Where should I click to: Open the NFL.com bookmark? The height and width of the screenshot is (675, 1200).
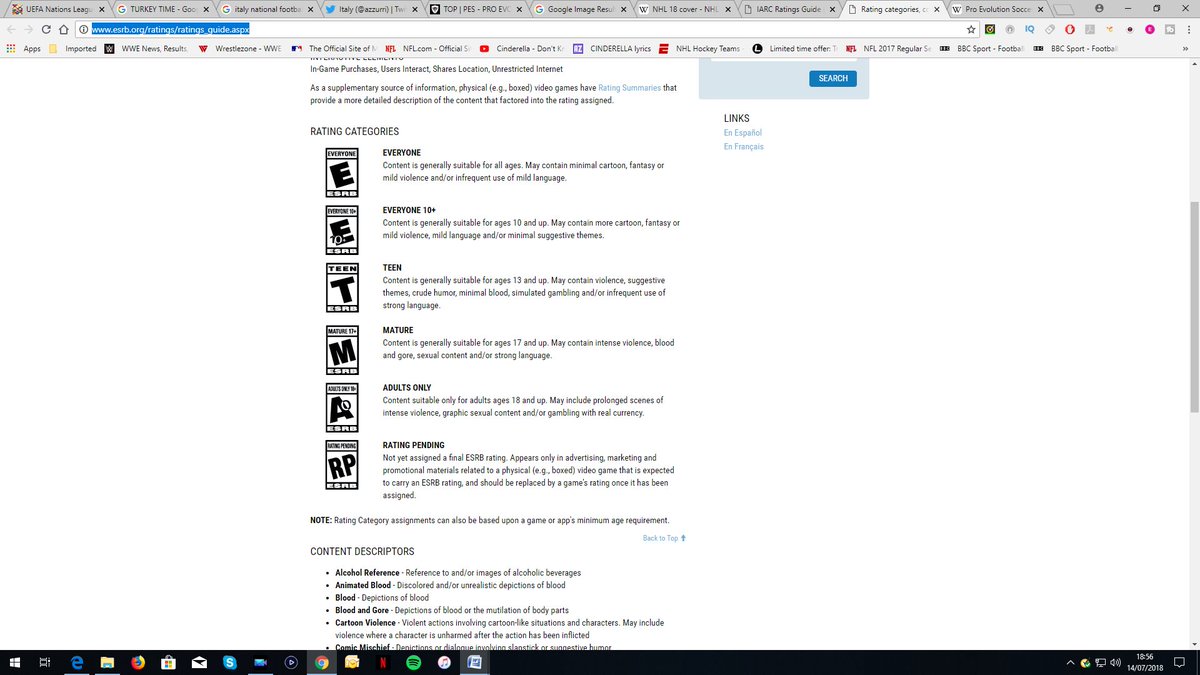pyautogui.click(x=428, y=48)
